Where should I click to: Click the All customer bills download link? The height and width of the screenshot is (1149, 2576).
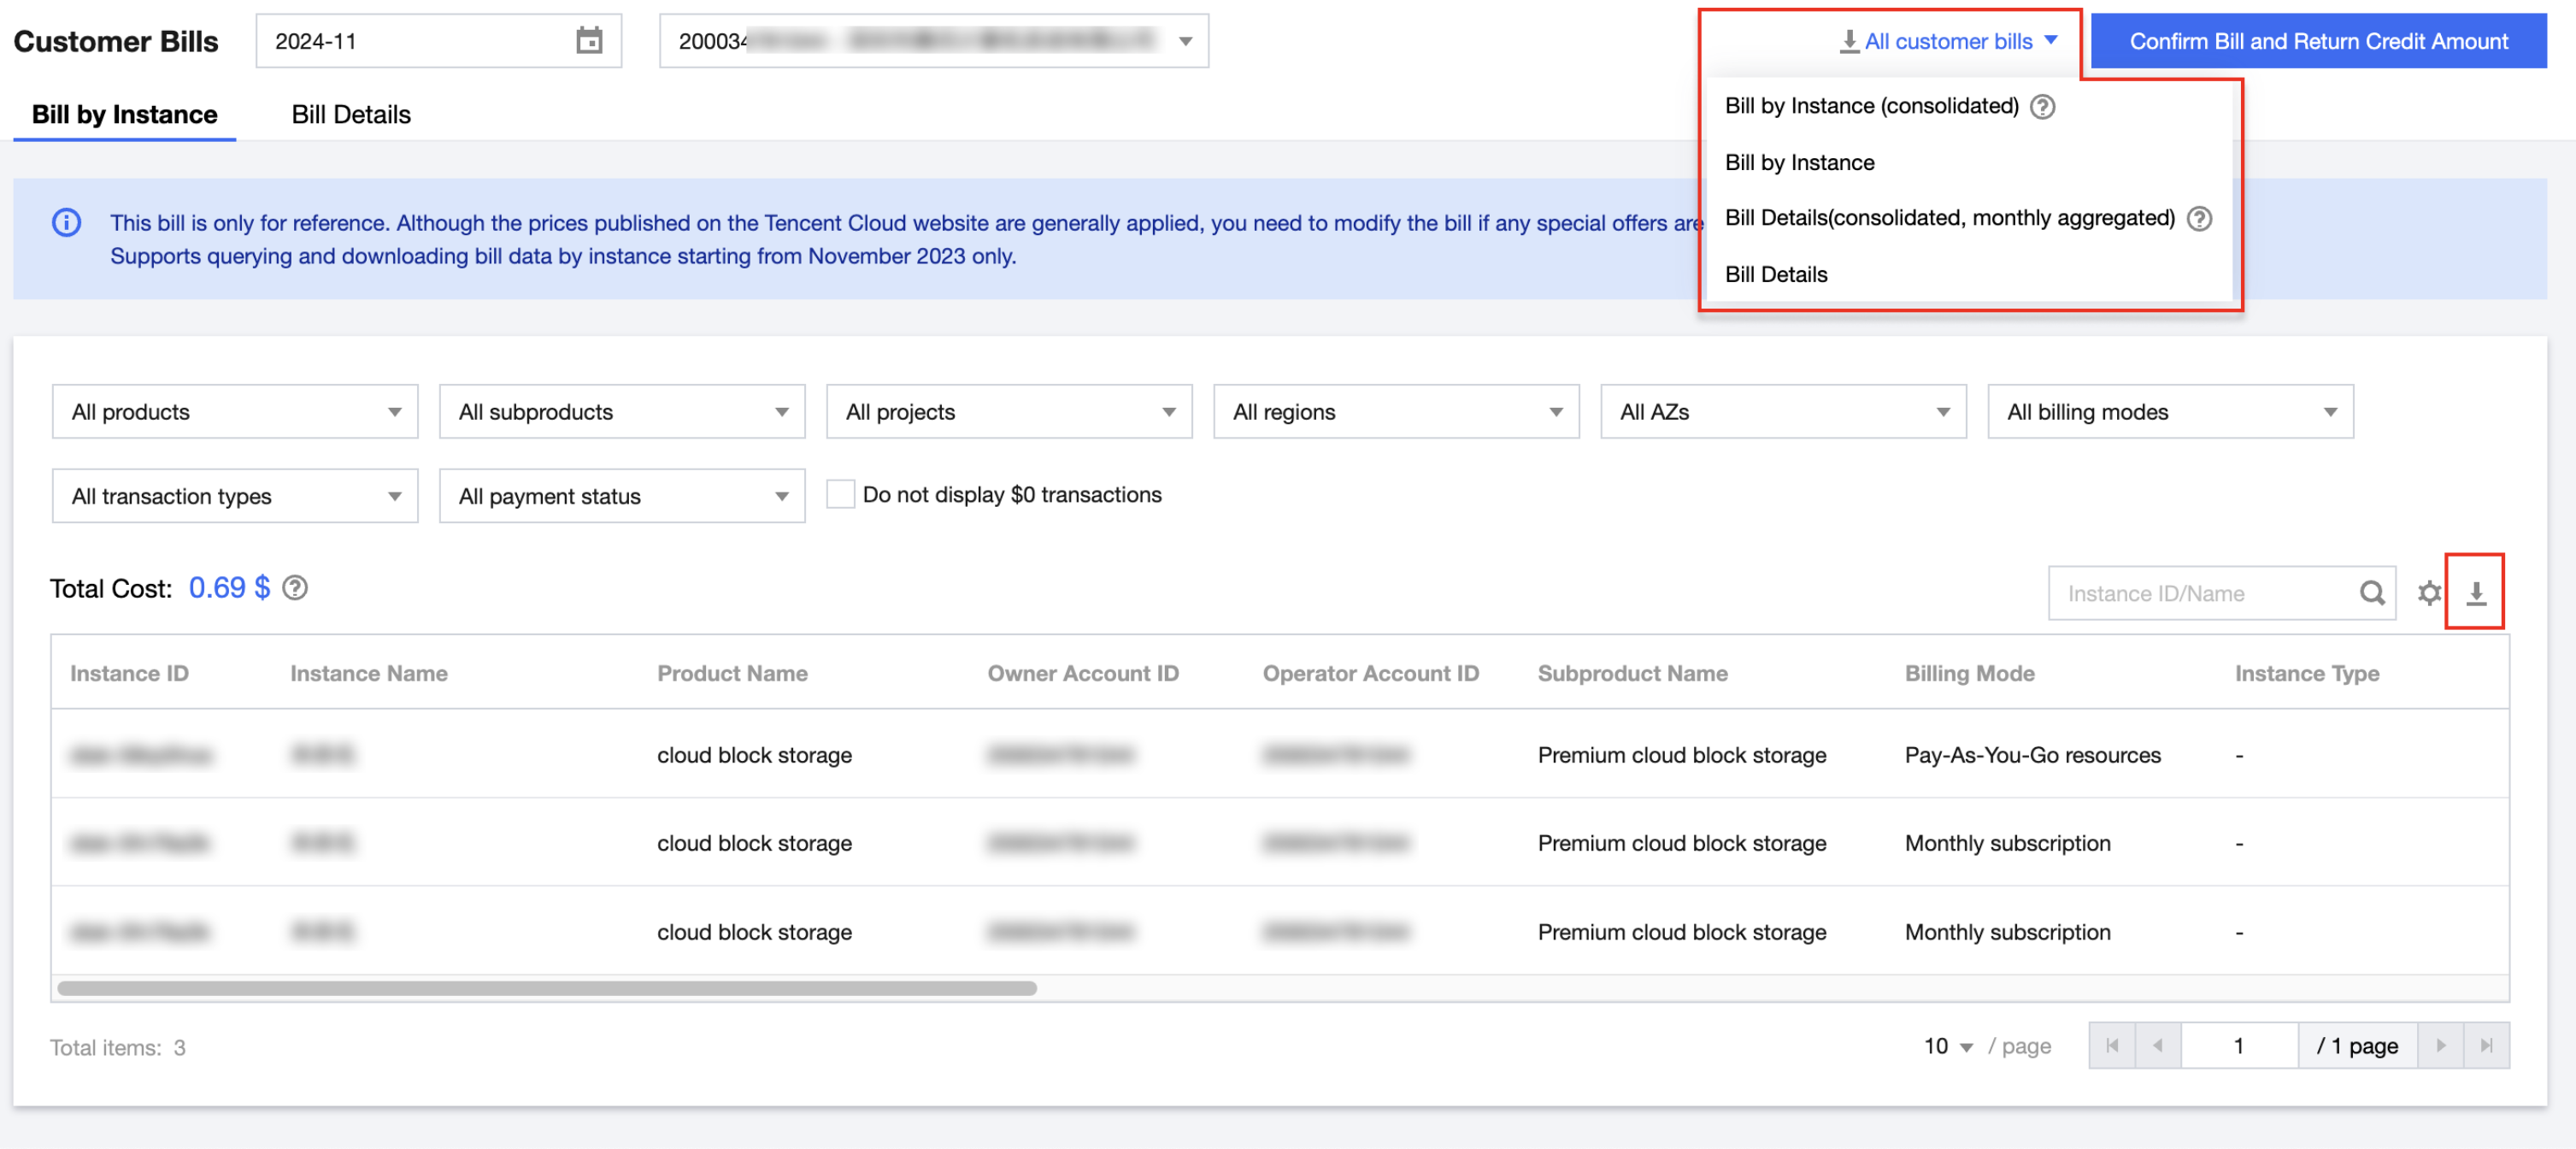tap(1947, 41)
